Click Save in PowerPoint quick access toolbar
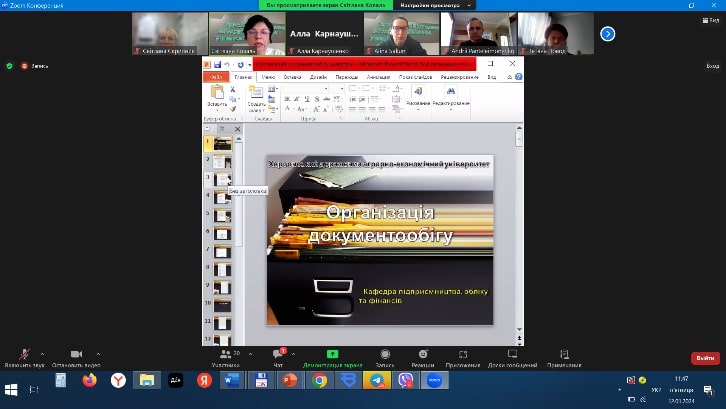The width and height of the screenshot is (726, 409). pyautogui.click(x=217, y=64)
